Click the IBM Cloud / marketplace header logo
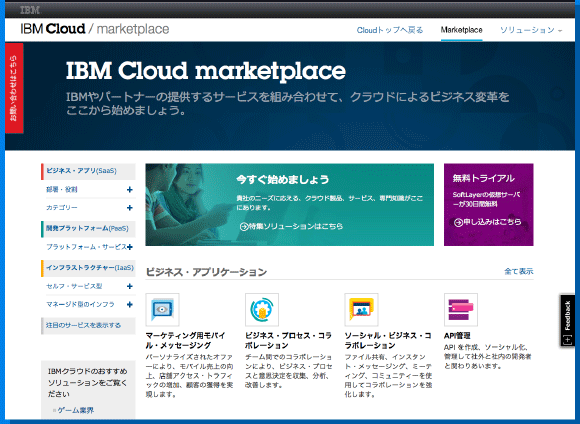This screenshot has width=580, height=424. (x=95, y=29)
